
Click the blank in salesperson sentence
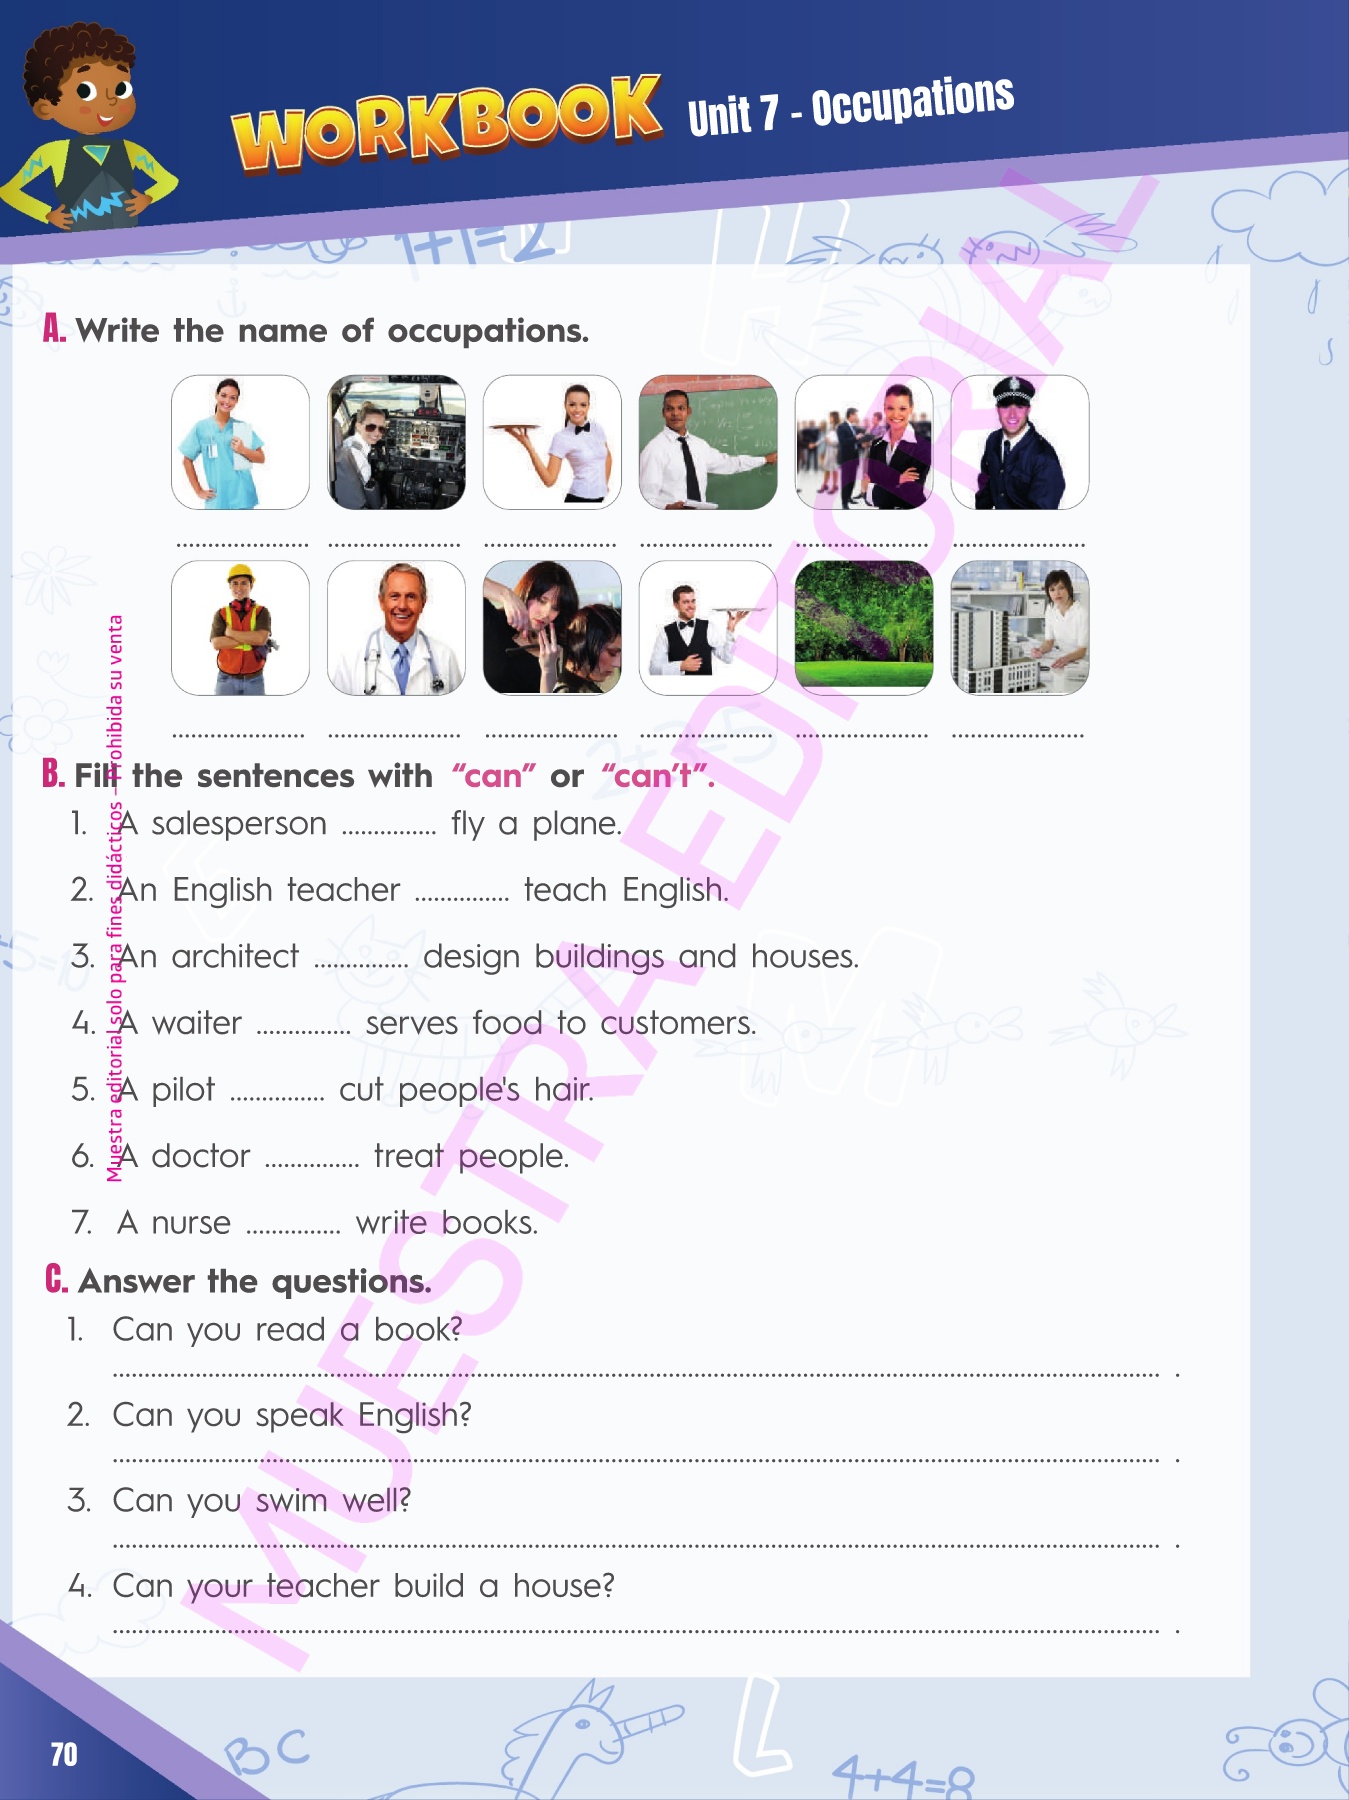[x=389, y=829]
